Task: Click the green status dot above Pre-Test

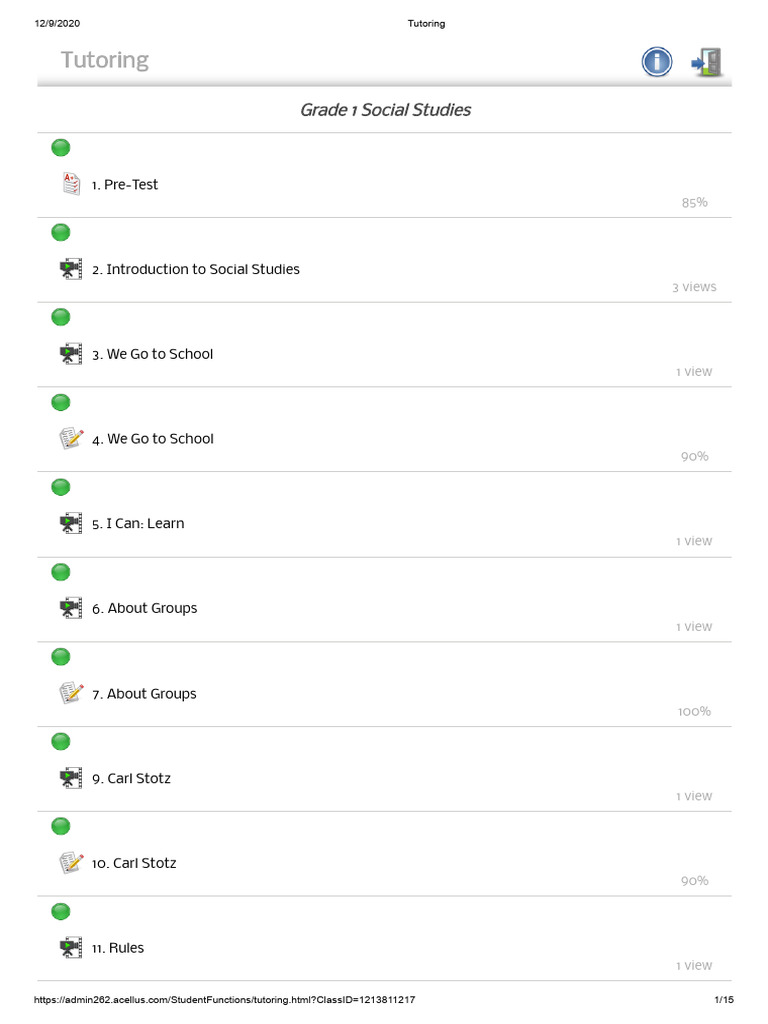Action: 61,148
